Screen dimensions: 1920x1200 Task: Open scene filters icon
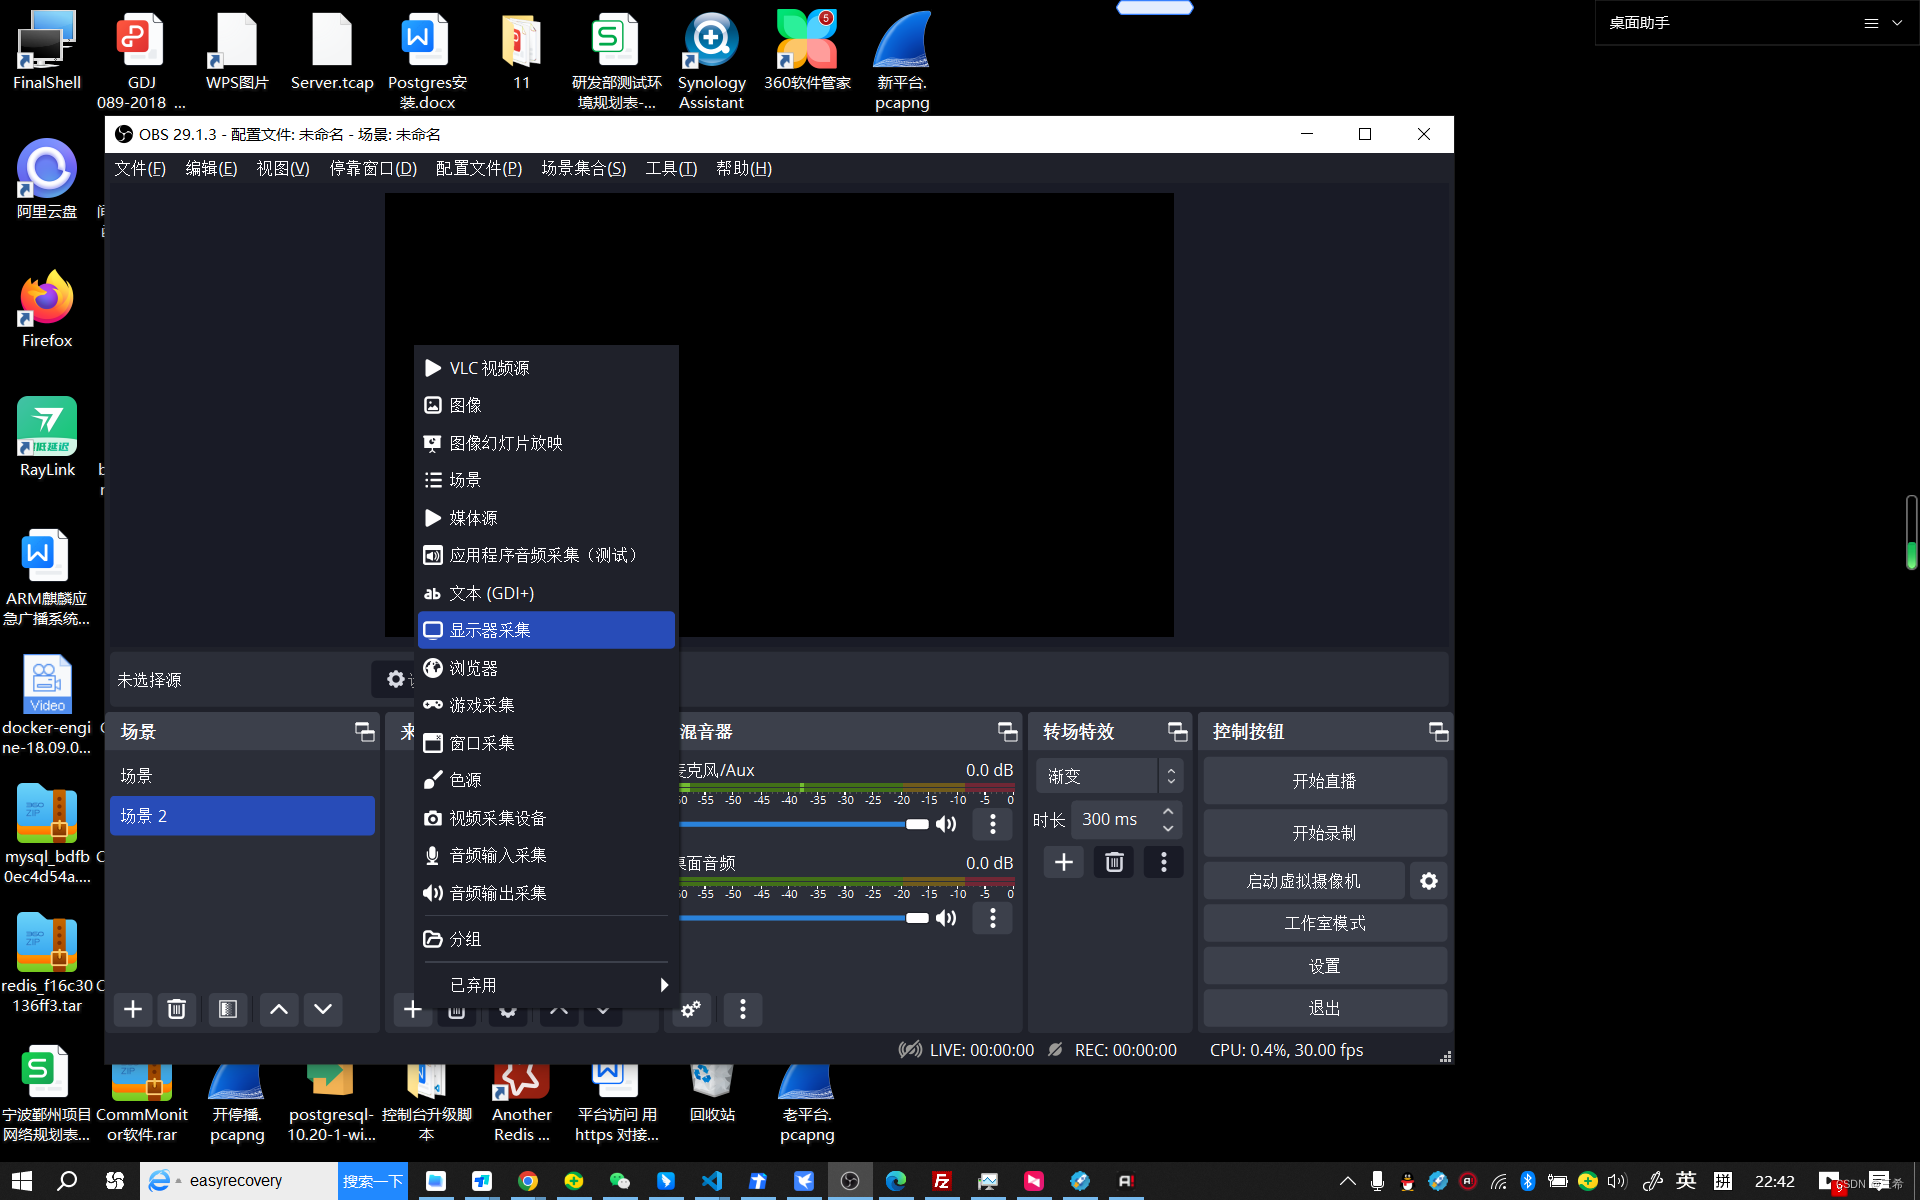coord(228,1009)
